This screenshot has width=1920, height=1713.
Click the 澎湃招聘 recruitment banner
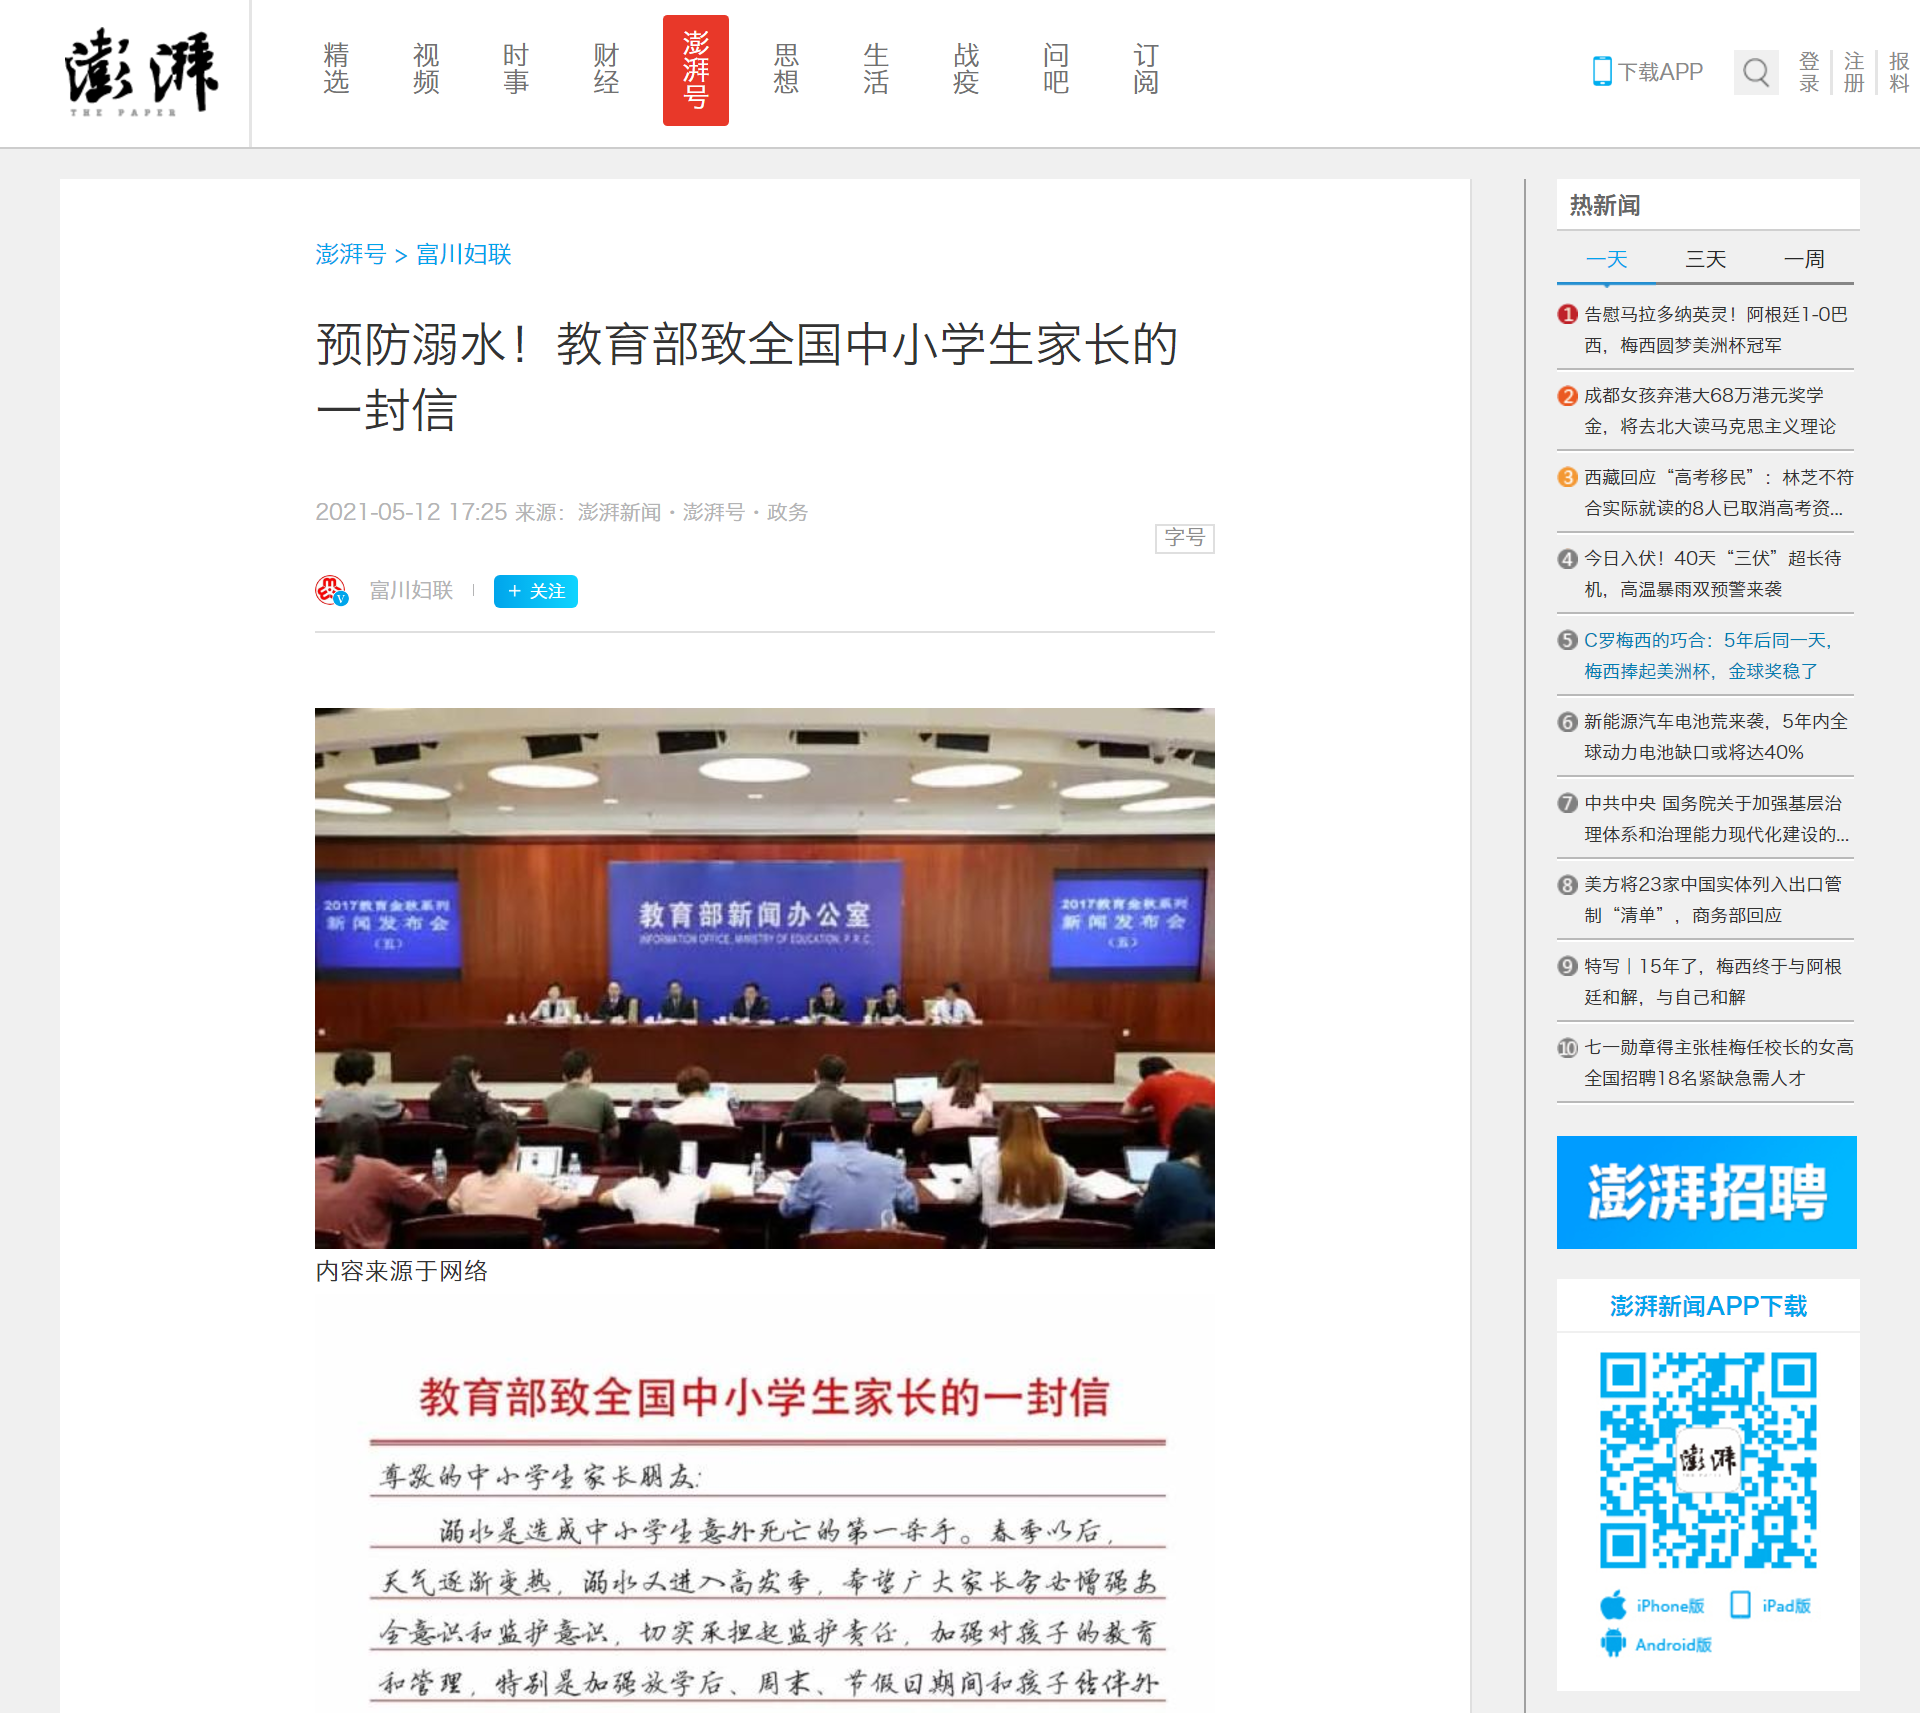click(1706, 1192)
